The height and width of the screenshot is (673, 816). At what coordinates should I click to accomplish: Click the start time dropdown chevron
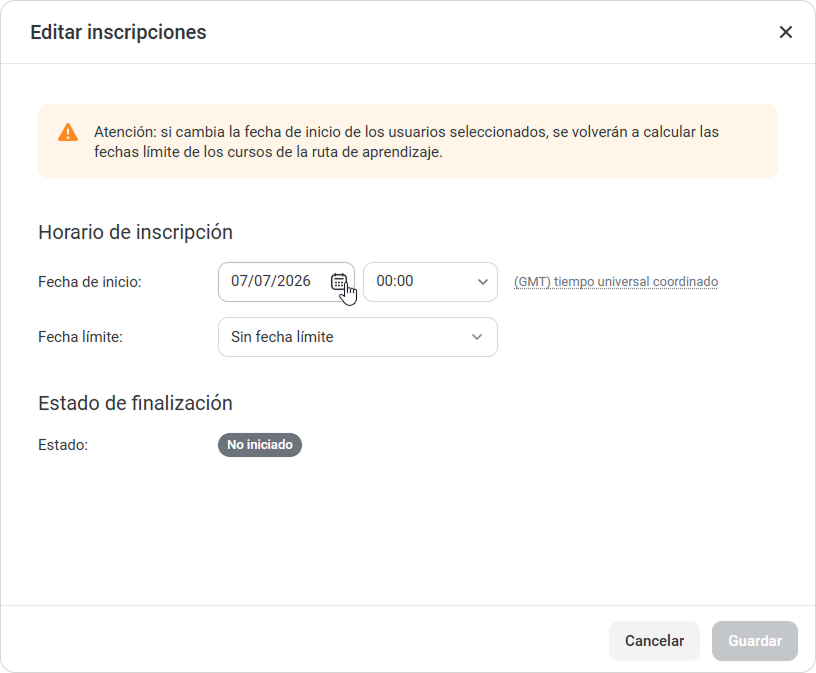(x=482, y=282)
